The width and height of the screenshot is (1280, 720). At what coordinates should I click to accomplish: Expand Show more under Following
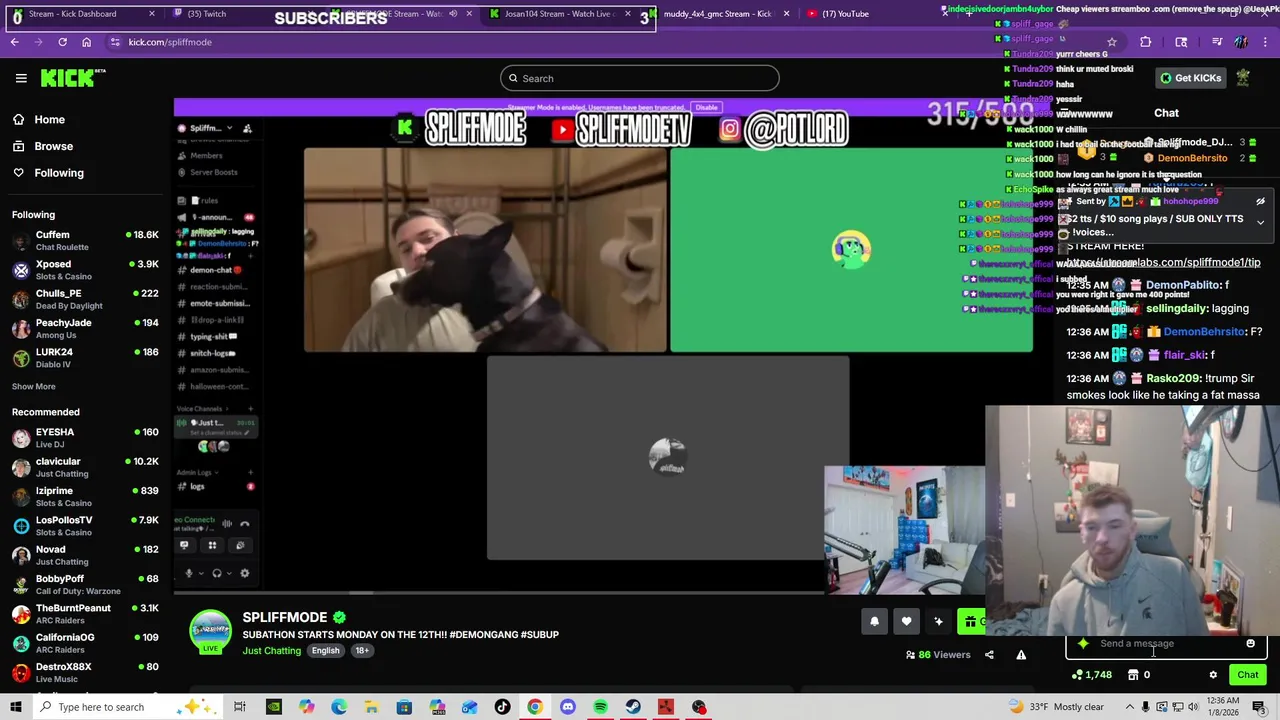point(34,386)
